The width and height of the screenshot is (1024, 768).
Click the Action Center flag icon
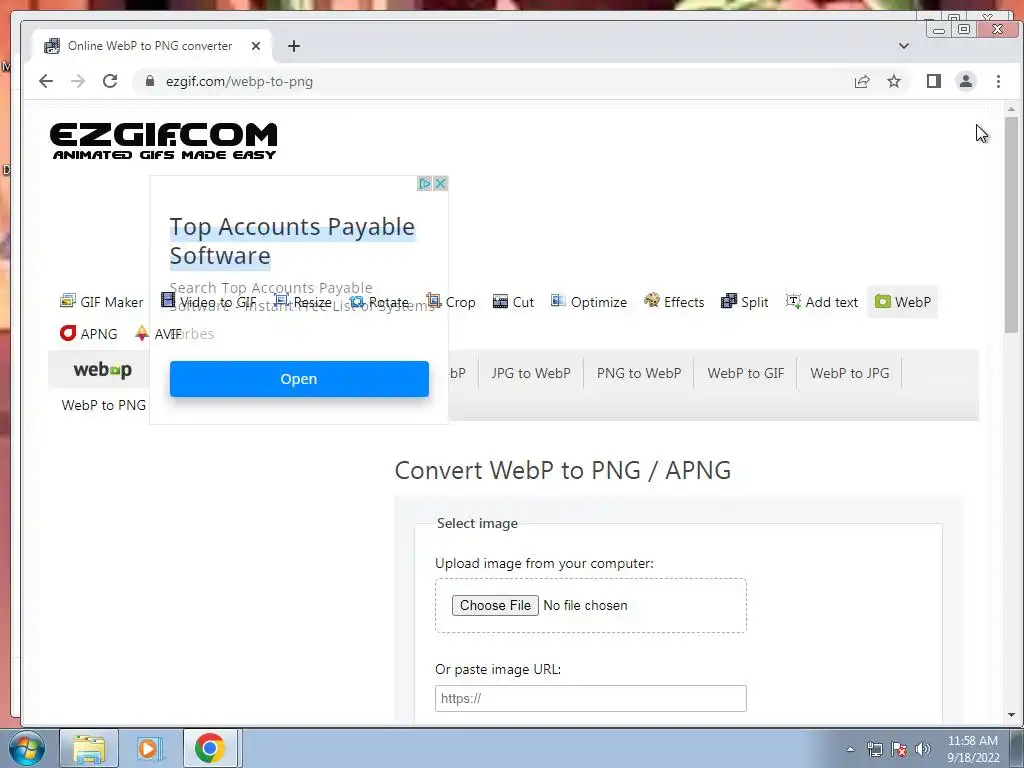[x=899, y=749]
